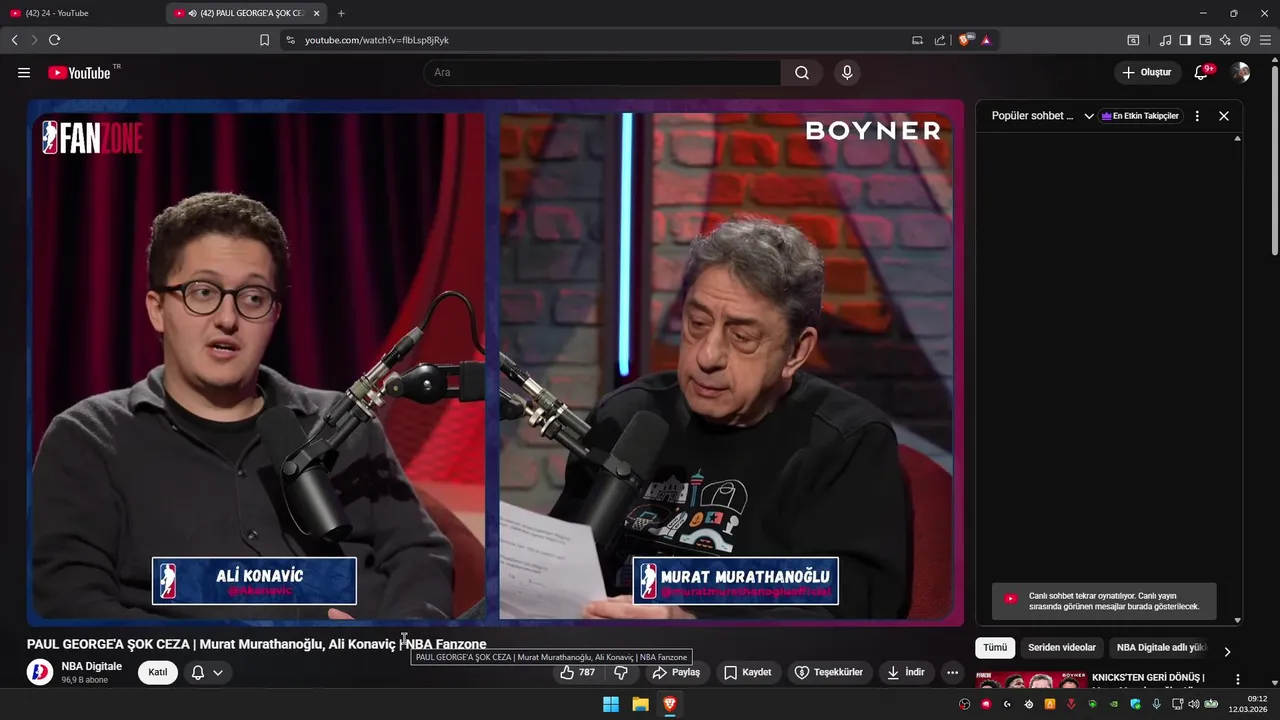Screen dimensions: 1280x720
Task: Click the Teşekkürler thanks button
Action: point(828,672)
